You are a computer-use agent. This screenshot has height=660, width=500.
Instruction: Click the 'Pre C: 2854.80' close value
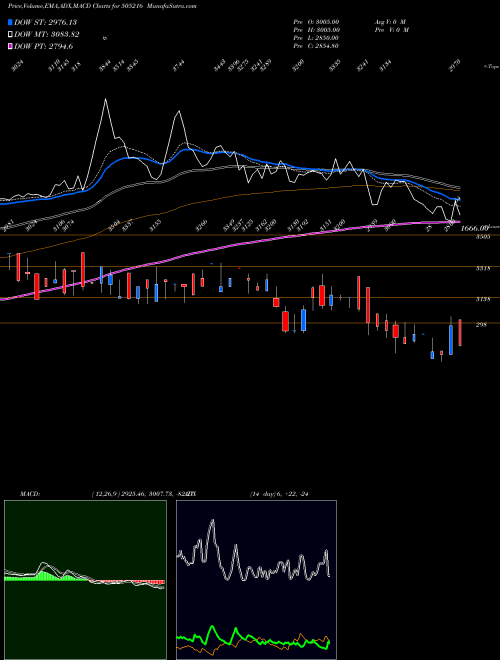point(316,46)
